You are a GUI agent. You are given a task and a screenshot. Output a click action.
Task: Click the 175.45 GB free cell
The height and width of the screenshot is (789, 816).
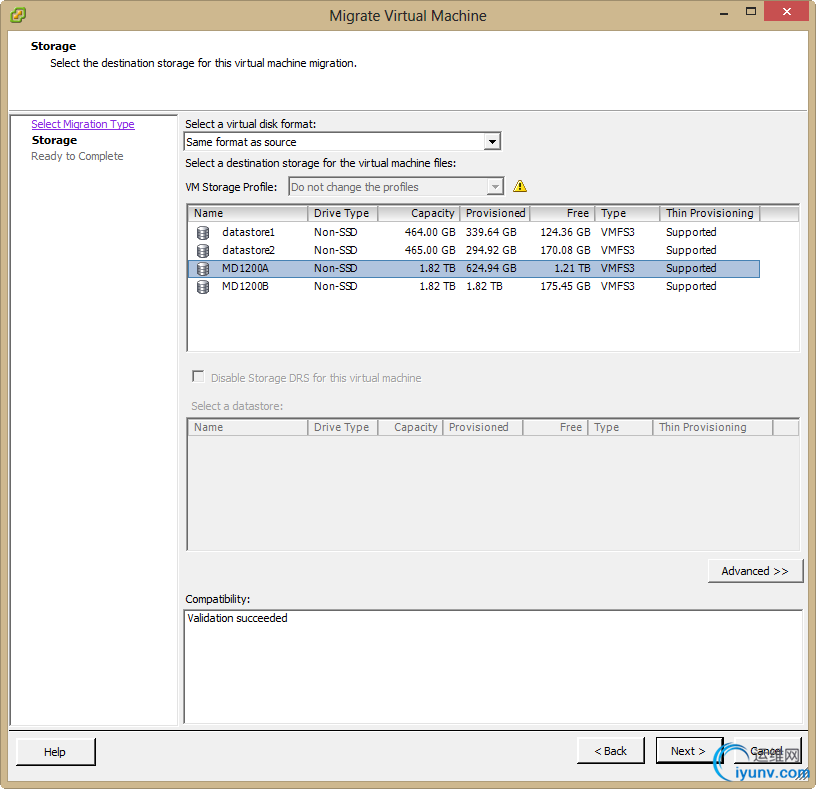tap(565, 286)
